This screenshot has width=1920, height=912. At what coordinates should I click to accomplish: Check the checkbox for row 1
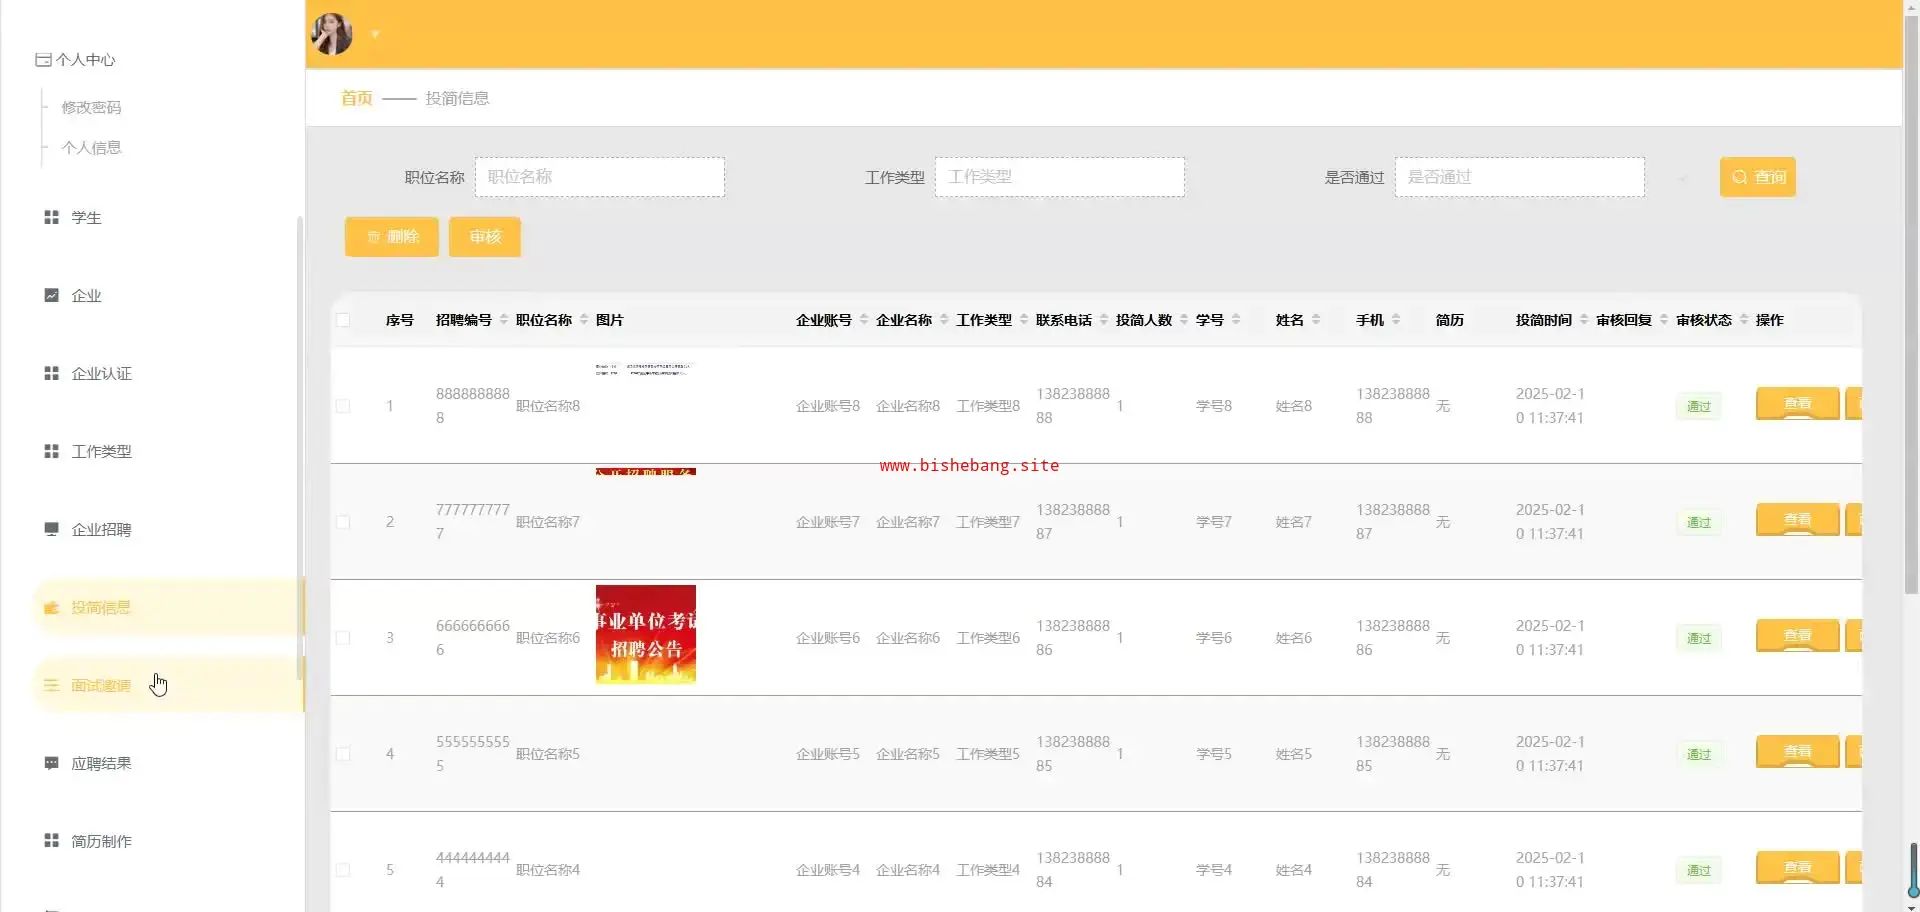343,406
